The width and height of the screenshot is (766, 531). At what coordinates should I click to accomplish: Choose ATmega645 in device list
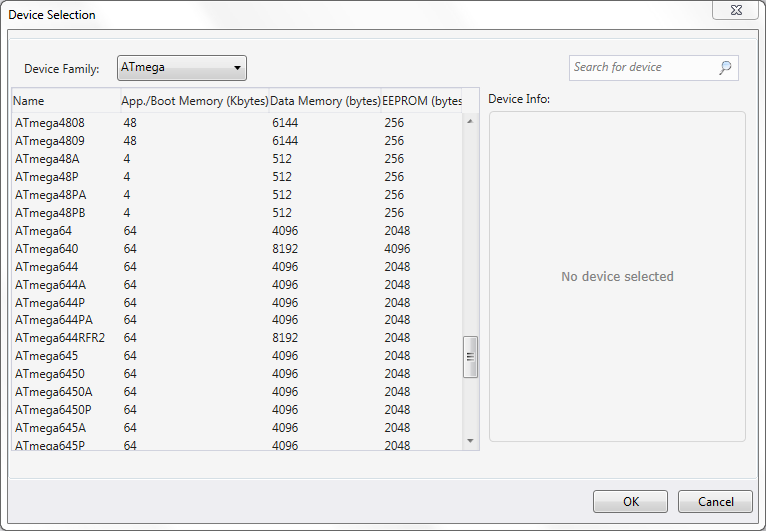click(x=237, y=356)
